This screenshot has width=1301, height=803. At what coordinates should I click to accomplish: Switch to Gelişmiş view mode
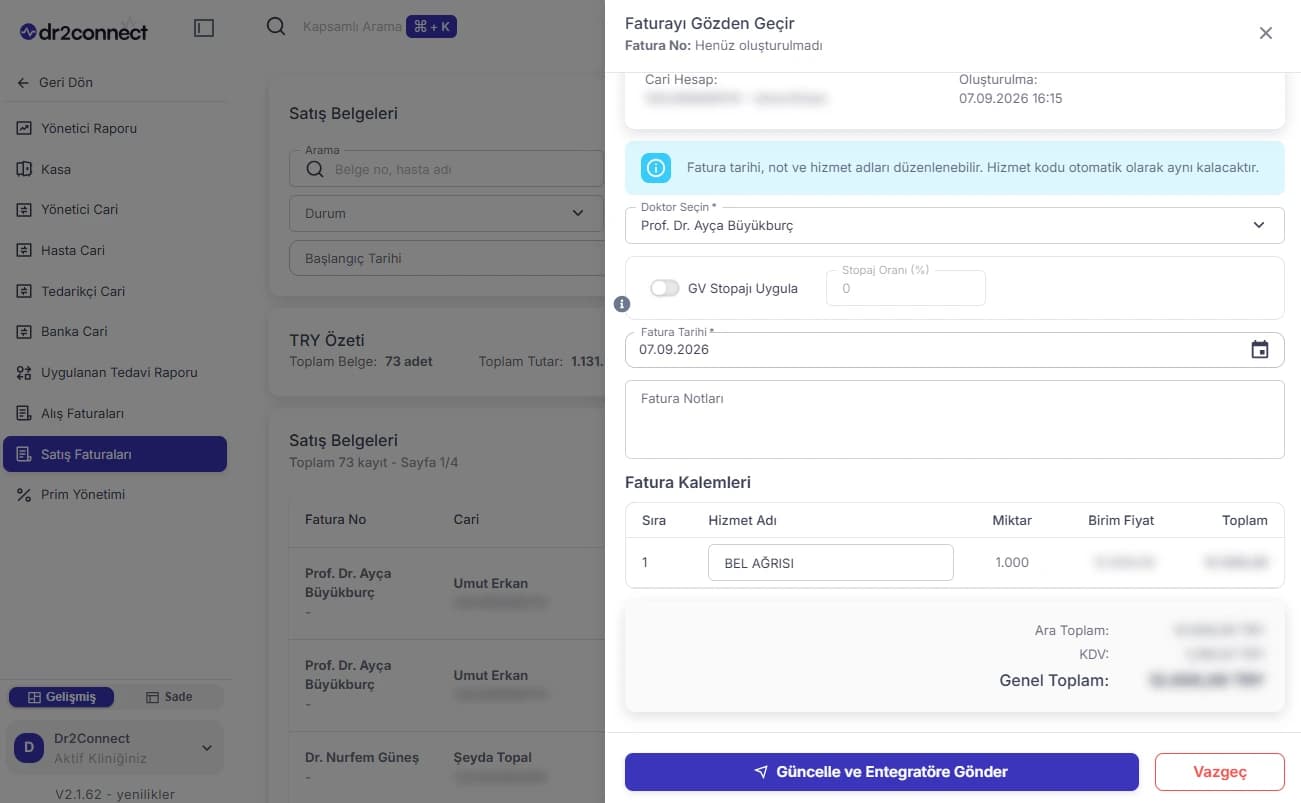61,697
